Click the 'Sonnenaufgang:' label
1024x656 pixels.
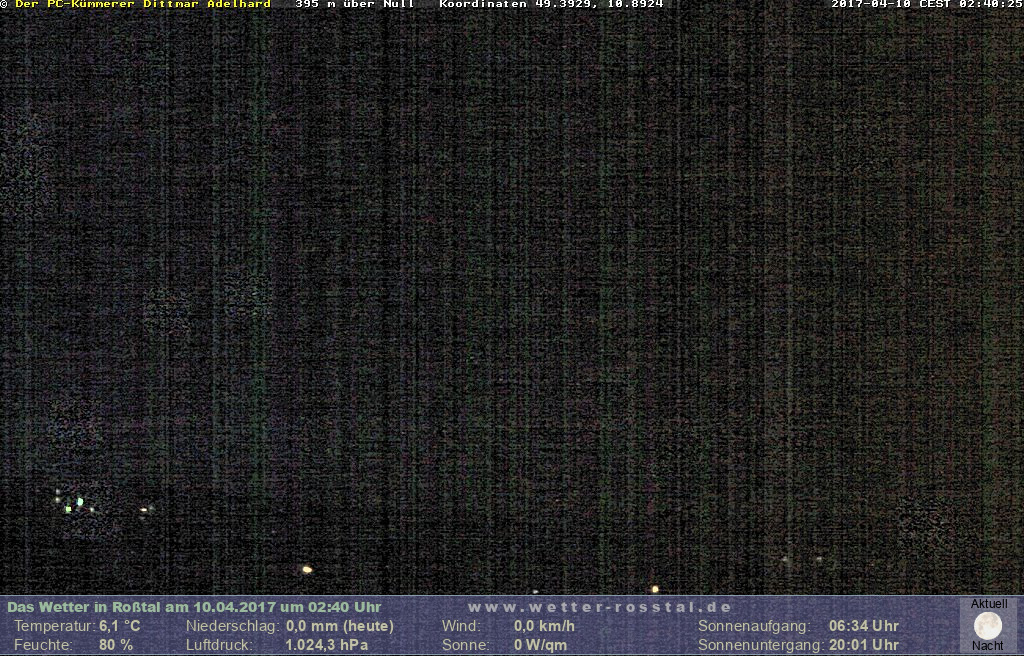coord(754,626)
